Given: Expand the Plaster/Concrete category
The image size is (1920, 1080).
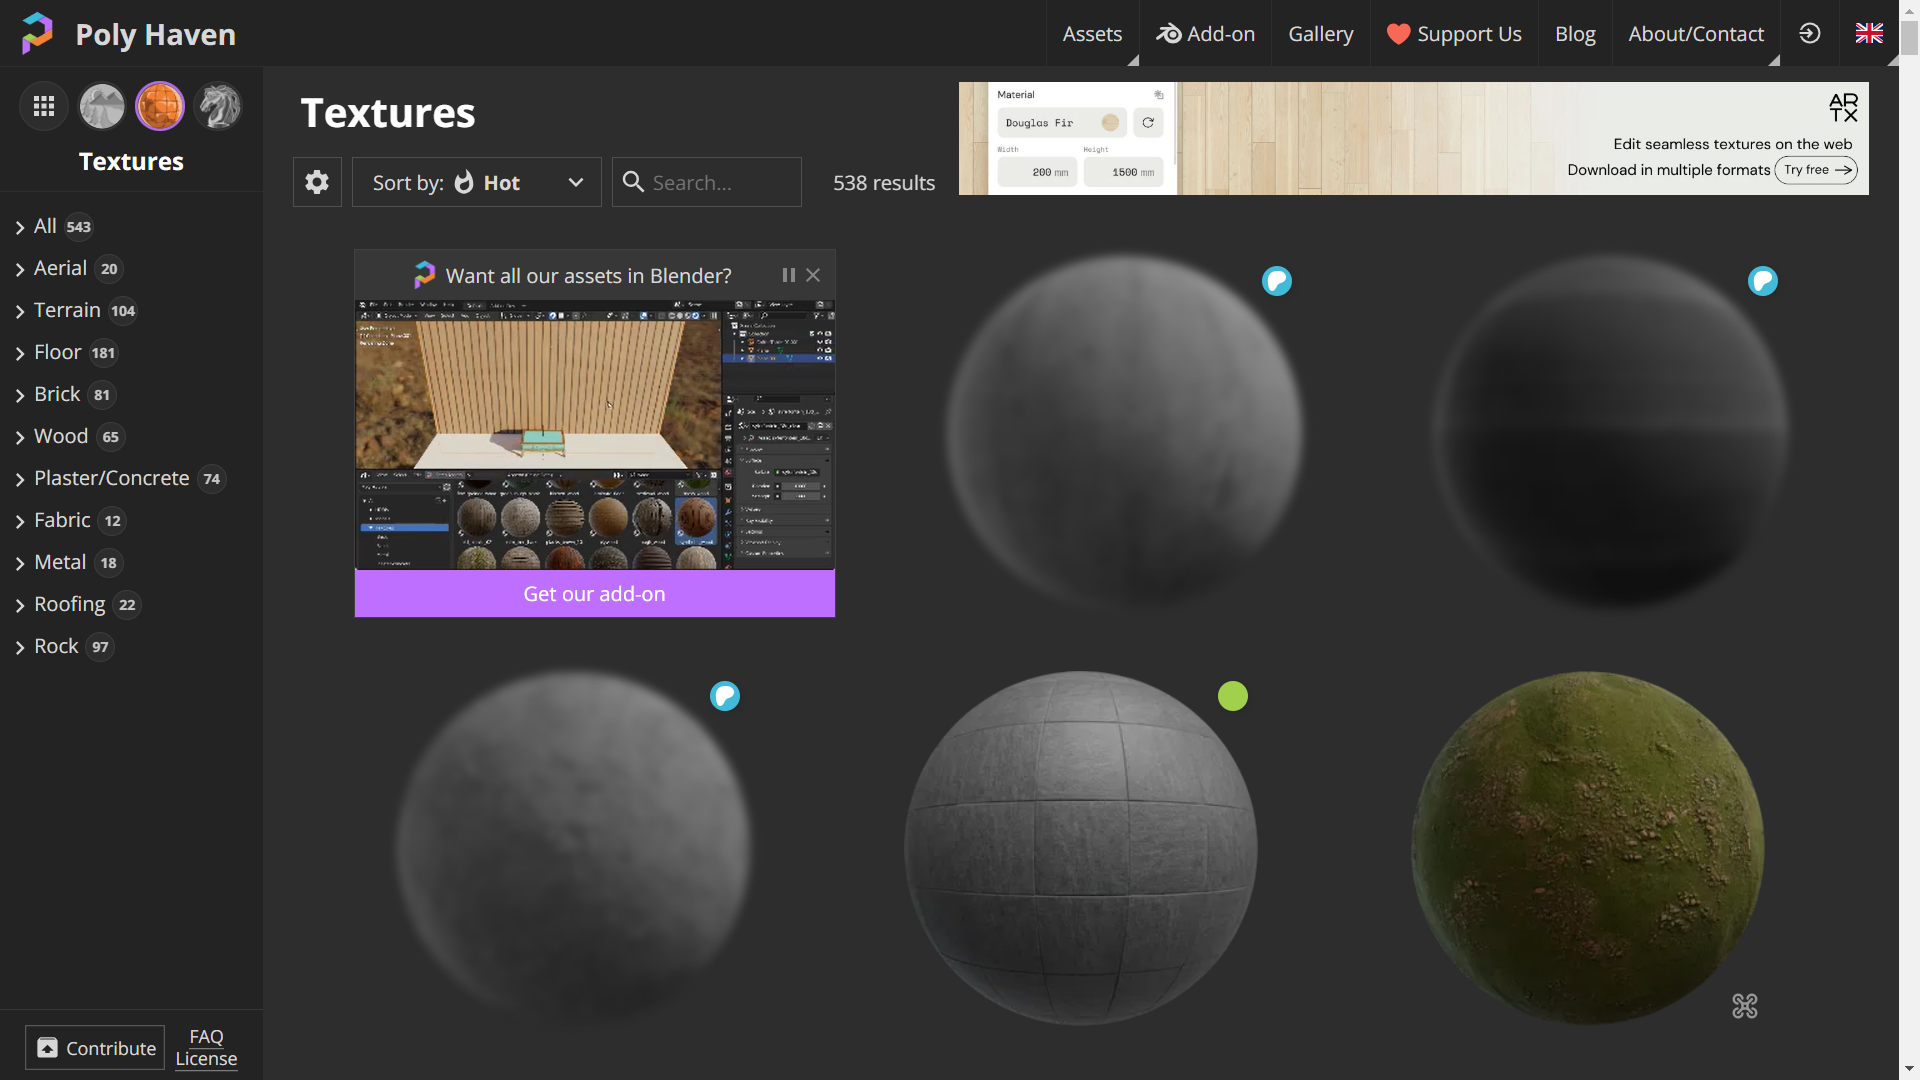Looking at the screenshot, I should pos(111,478).
